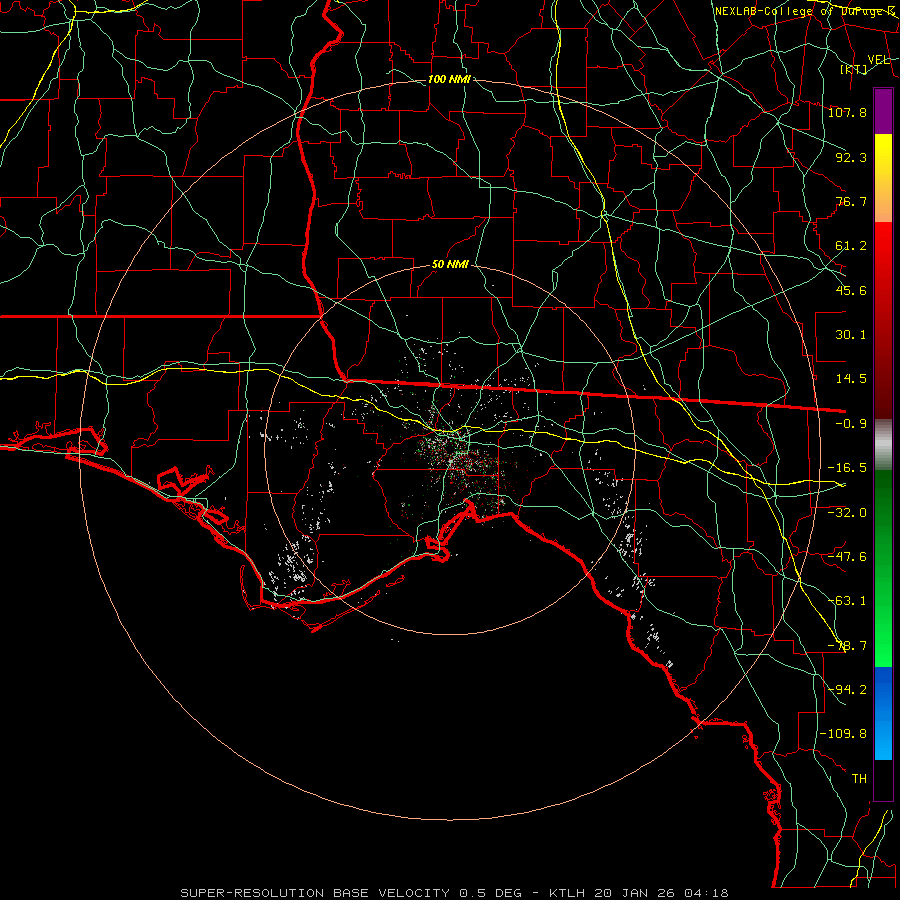Screen dimensions: 900x900
Task: Click the 61.2 velocity scale value
Action: [x=851, y=246]
